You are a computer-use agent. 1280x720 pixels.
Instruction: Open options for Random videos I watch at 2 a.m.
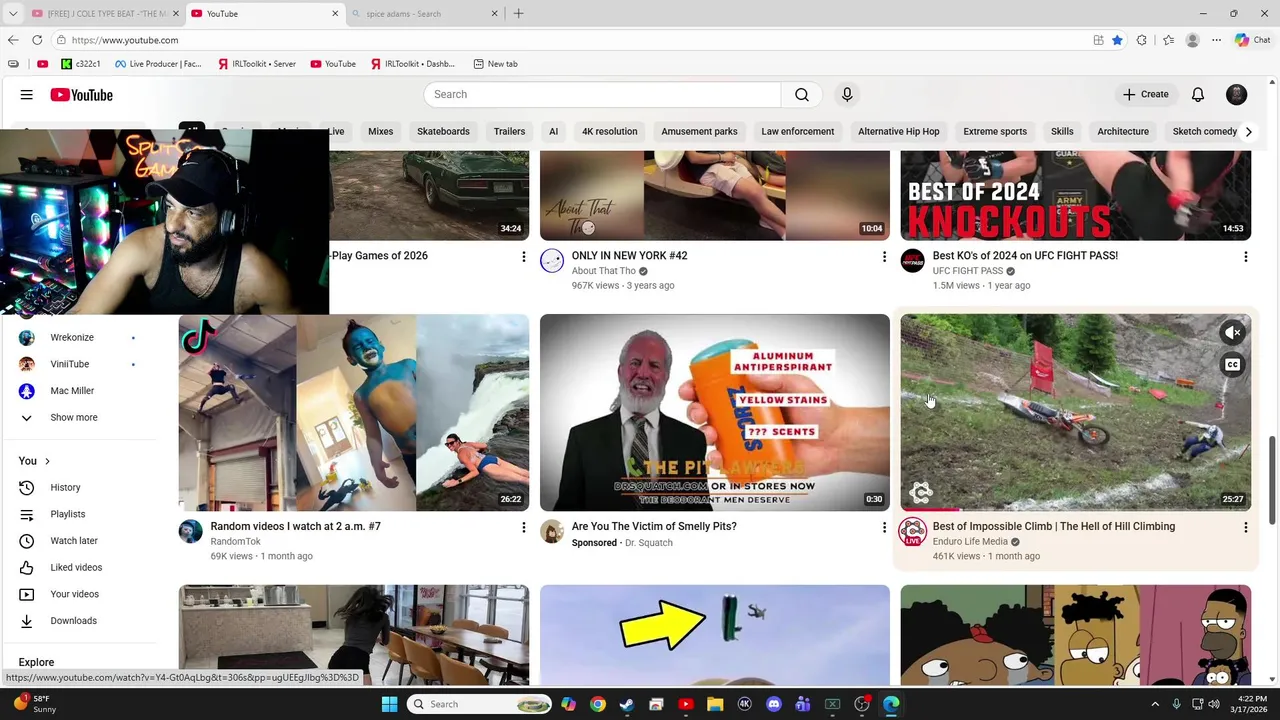point(523,527)
